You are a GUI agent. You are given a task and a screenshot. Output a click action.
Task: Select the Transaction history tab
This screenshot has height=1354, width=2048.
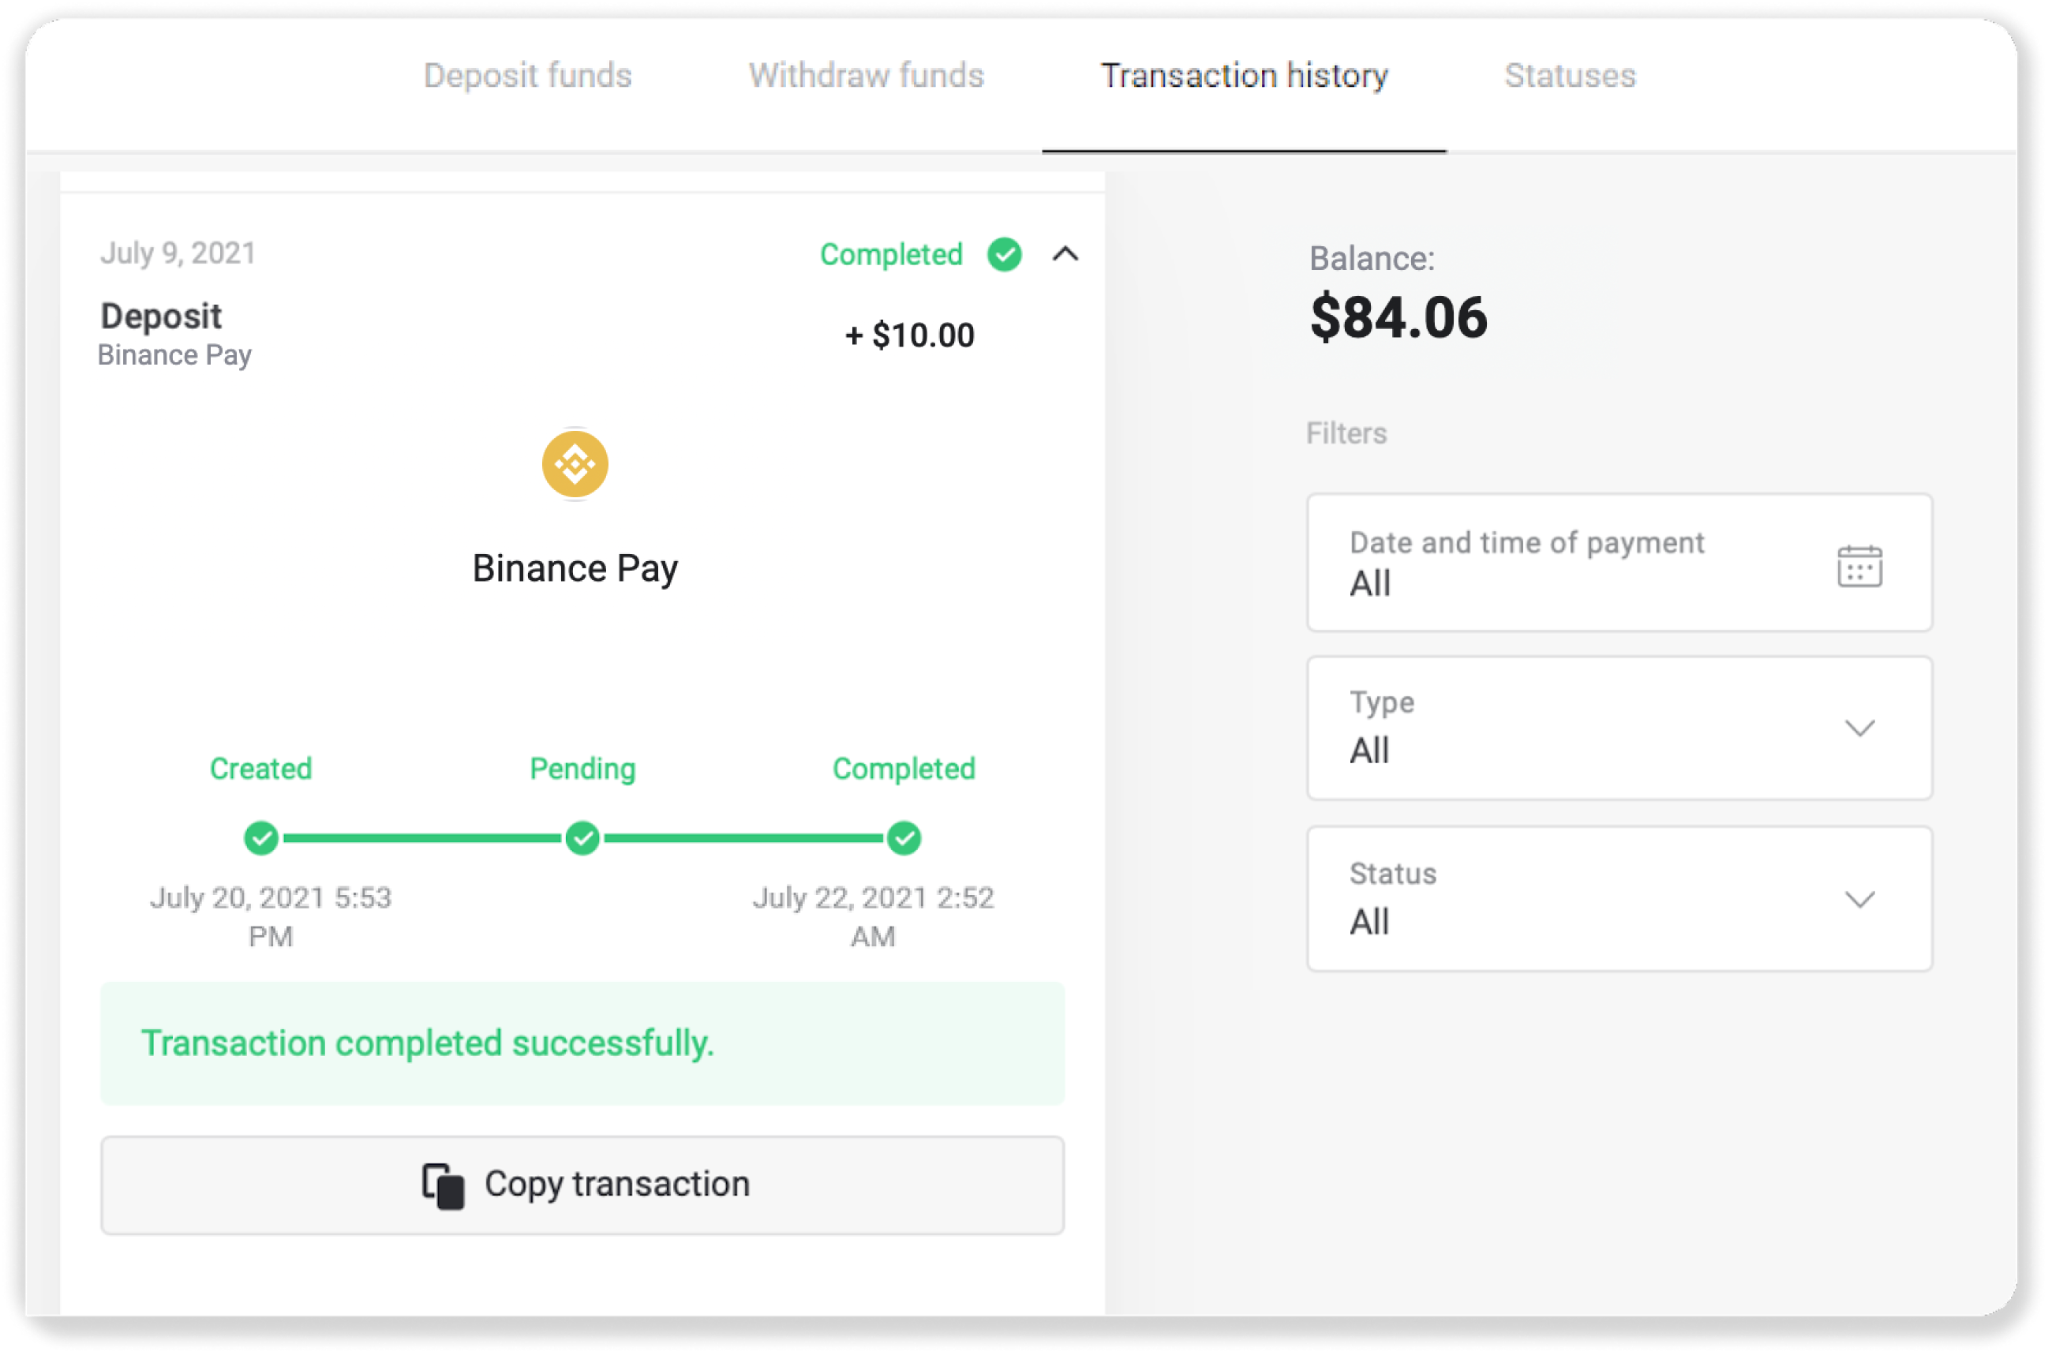[1244, 76]
